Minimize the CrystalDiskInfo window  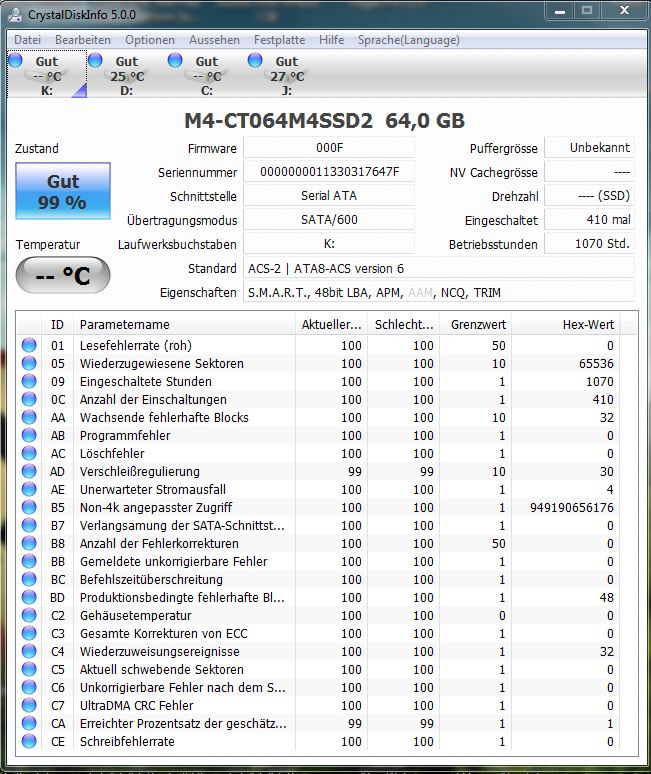(560, 10)
